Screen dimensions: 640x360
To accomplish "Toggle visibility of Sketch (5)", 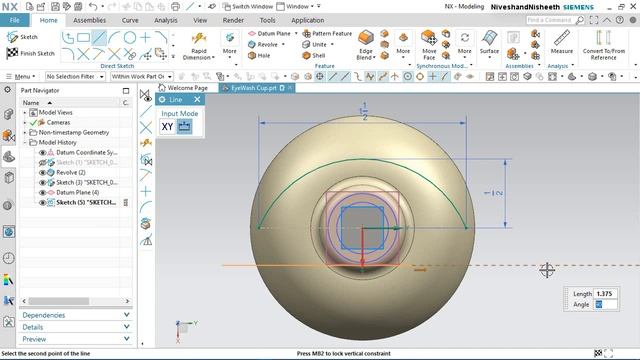I will point(42,202).
